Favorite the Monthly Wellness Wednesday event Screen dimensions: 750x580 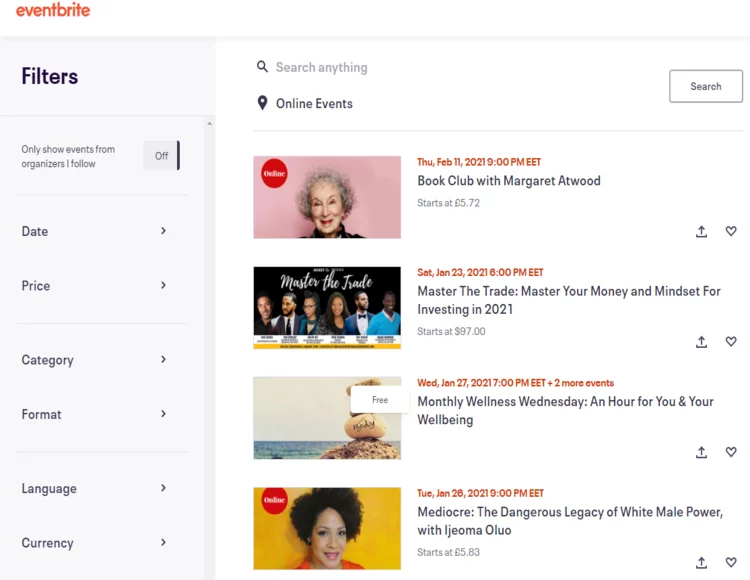pos(731,452)
